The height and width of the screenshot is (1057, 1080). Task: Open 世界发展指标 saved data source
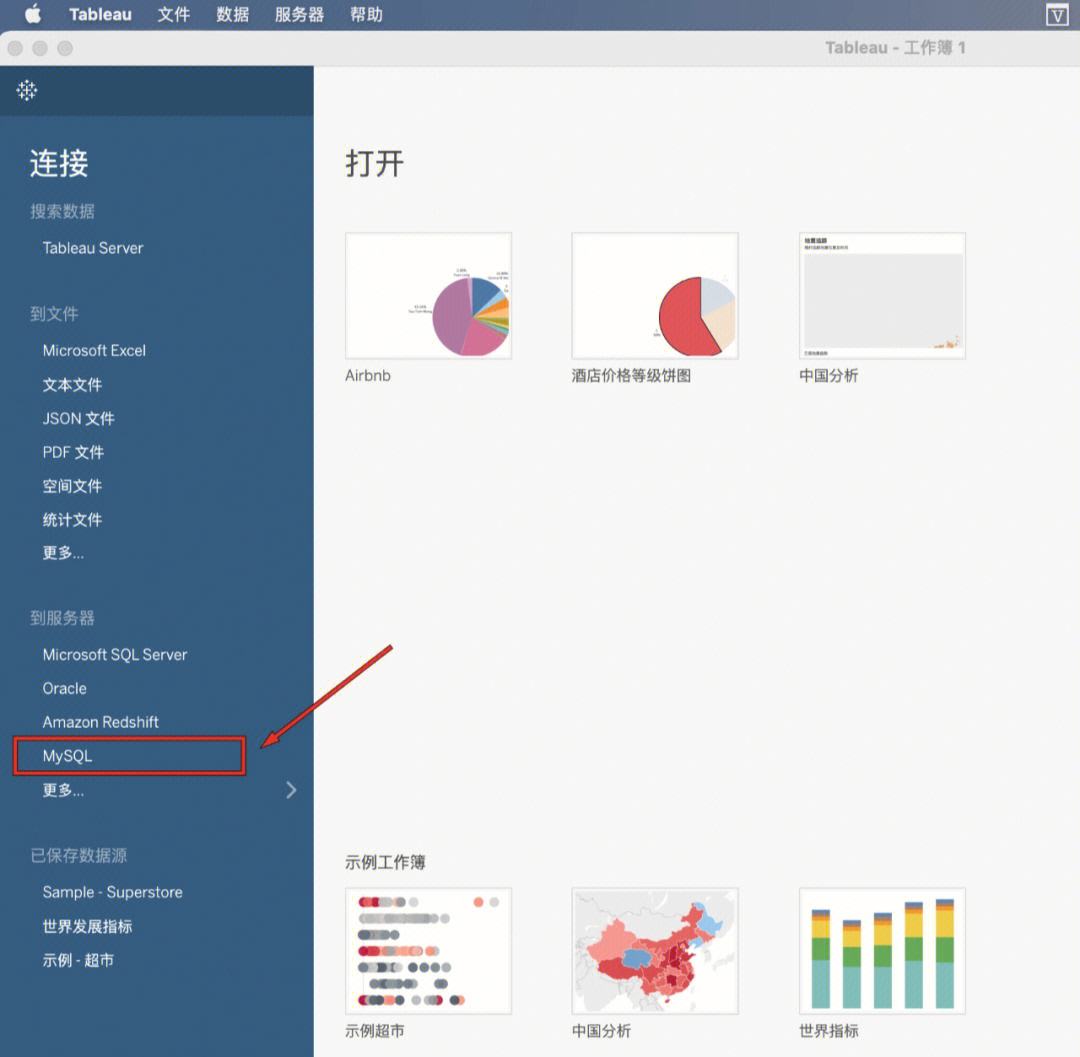tap(87, 926)
